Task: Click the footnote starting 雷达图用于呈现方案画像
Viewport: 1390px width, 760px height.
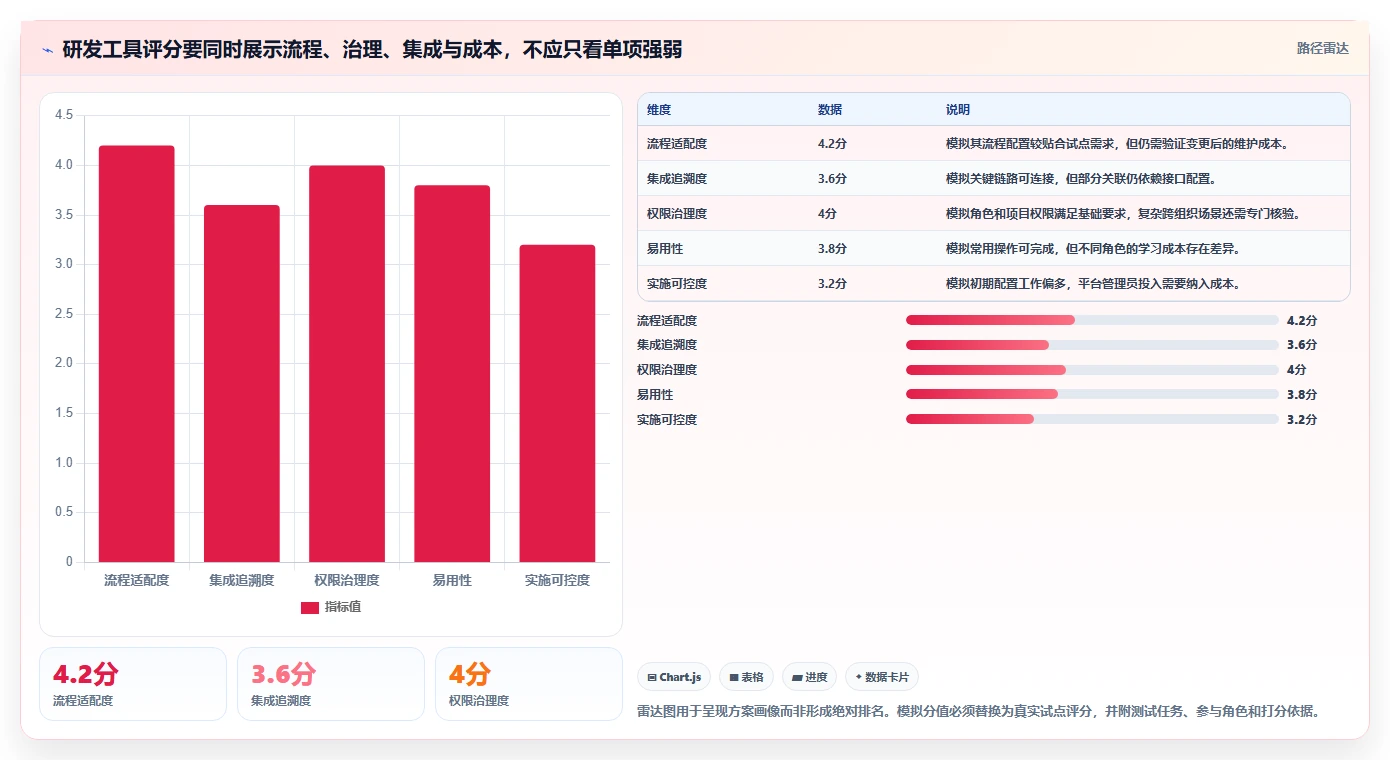Action: pyautogui.click(x=980, y=712)
